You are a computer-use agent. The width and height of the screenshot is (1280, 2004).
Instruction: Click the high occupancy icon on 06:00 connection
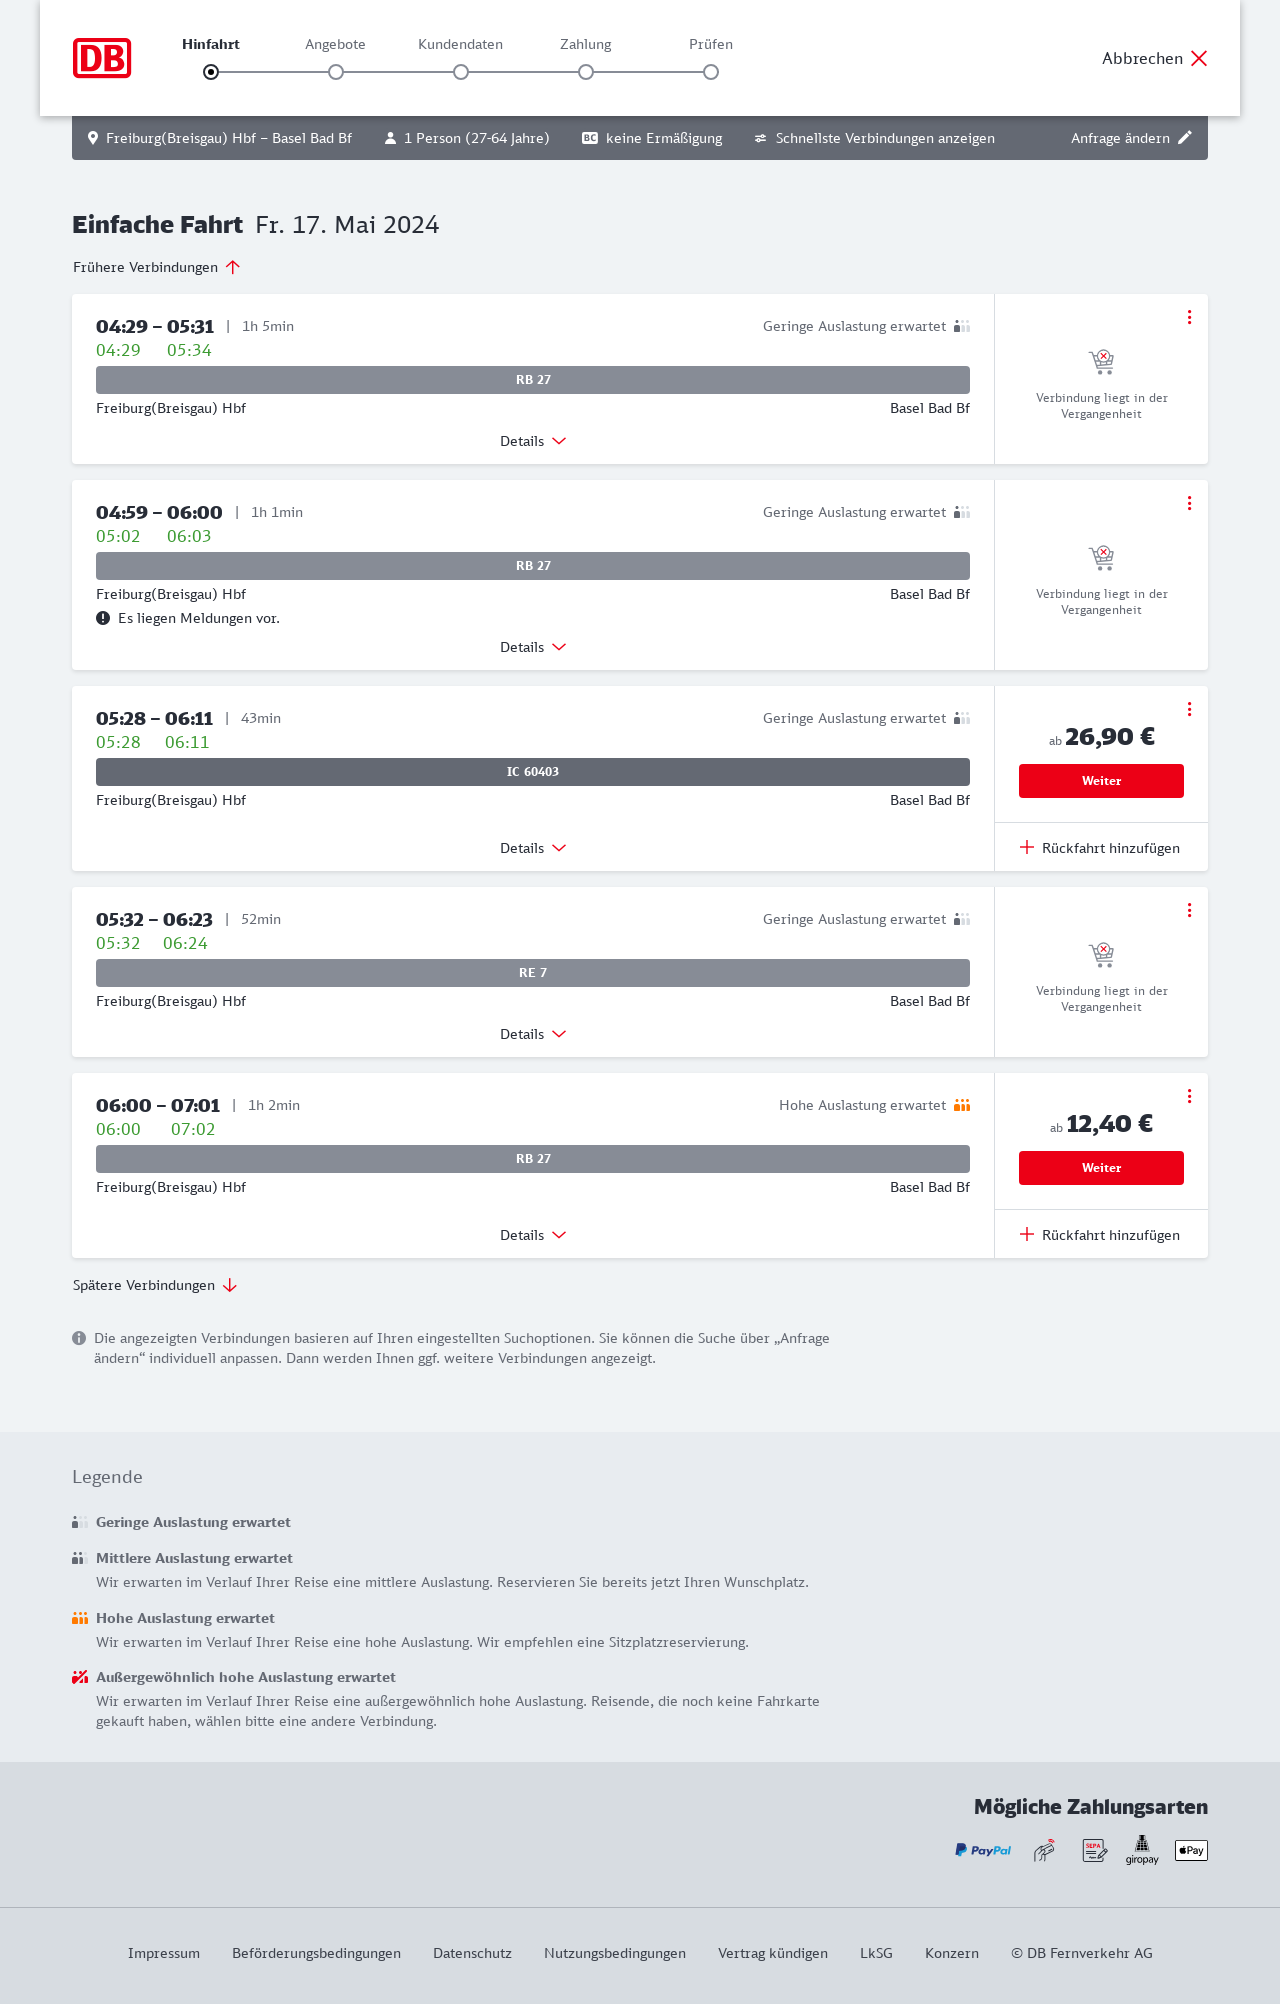click(x=962, y=1105)
